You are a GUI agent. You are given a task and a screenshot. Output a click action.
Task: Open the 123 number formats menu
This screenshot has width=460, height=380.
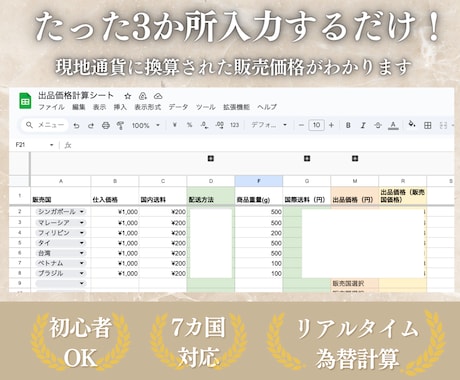pyautogui.click(x=235, y=125)
